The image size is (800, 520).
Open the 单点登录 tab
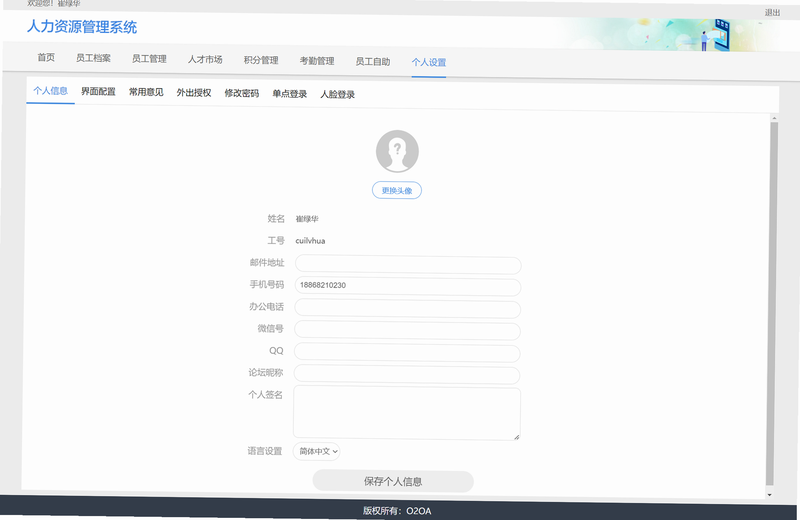[290, 94]
